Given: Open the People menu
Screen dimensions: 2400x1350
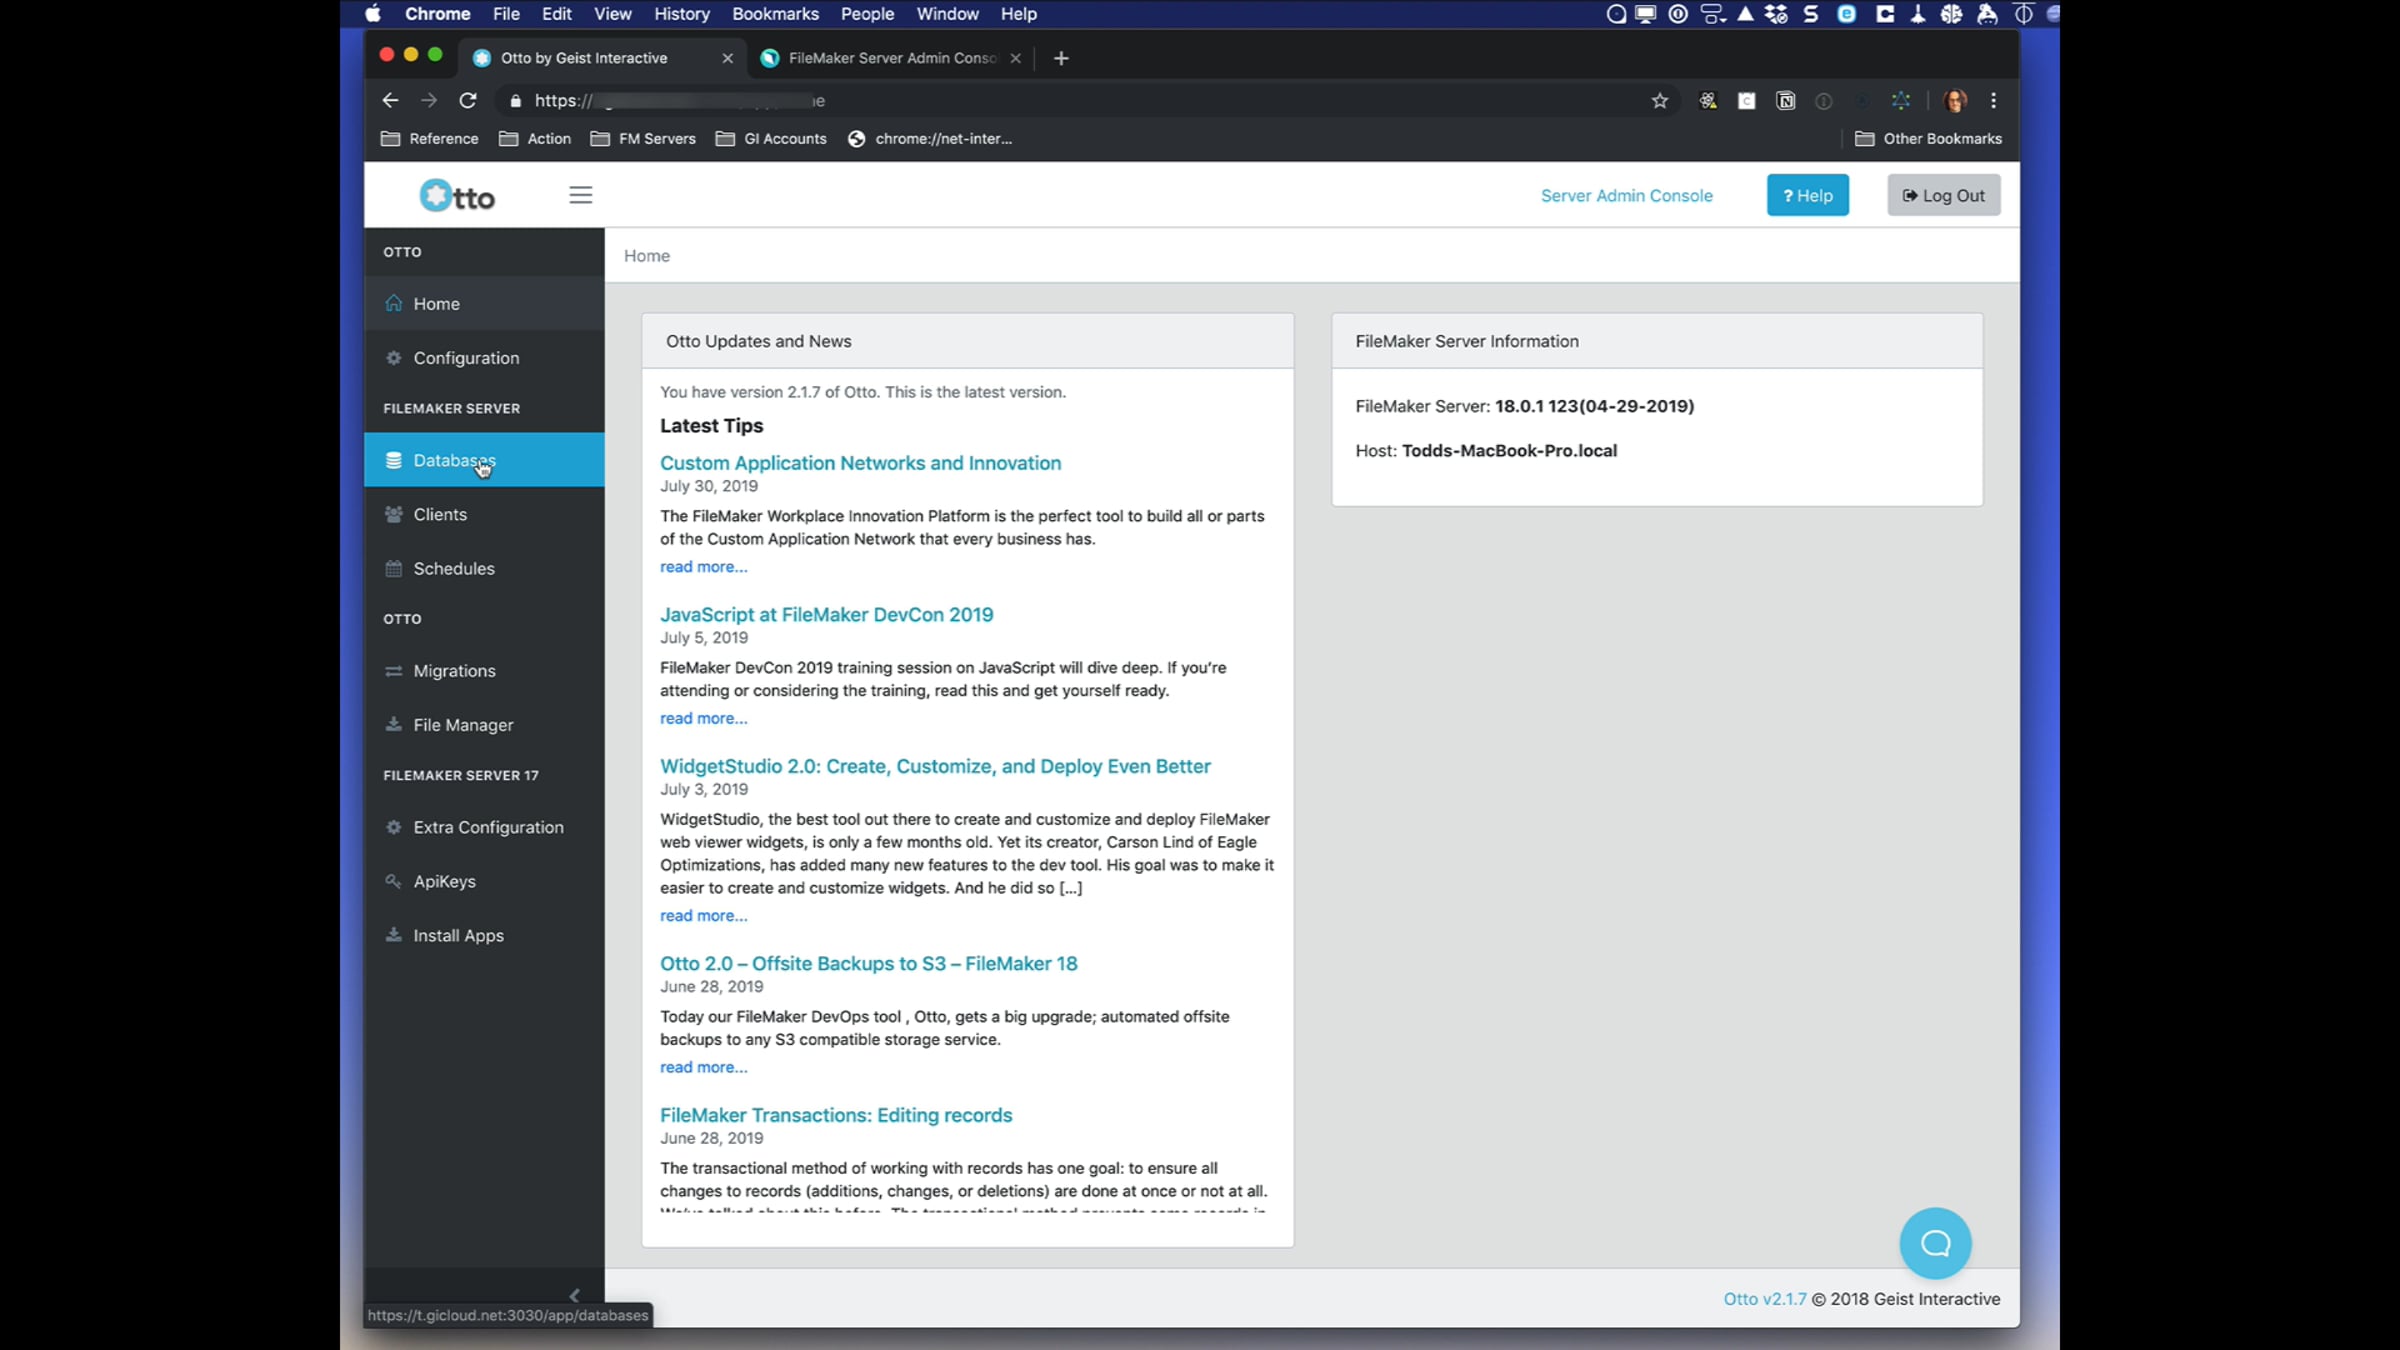Looking at the screenshot, I should pyautogui.click(x=867, y=14).
